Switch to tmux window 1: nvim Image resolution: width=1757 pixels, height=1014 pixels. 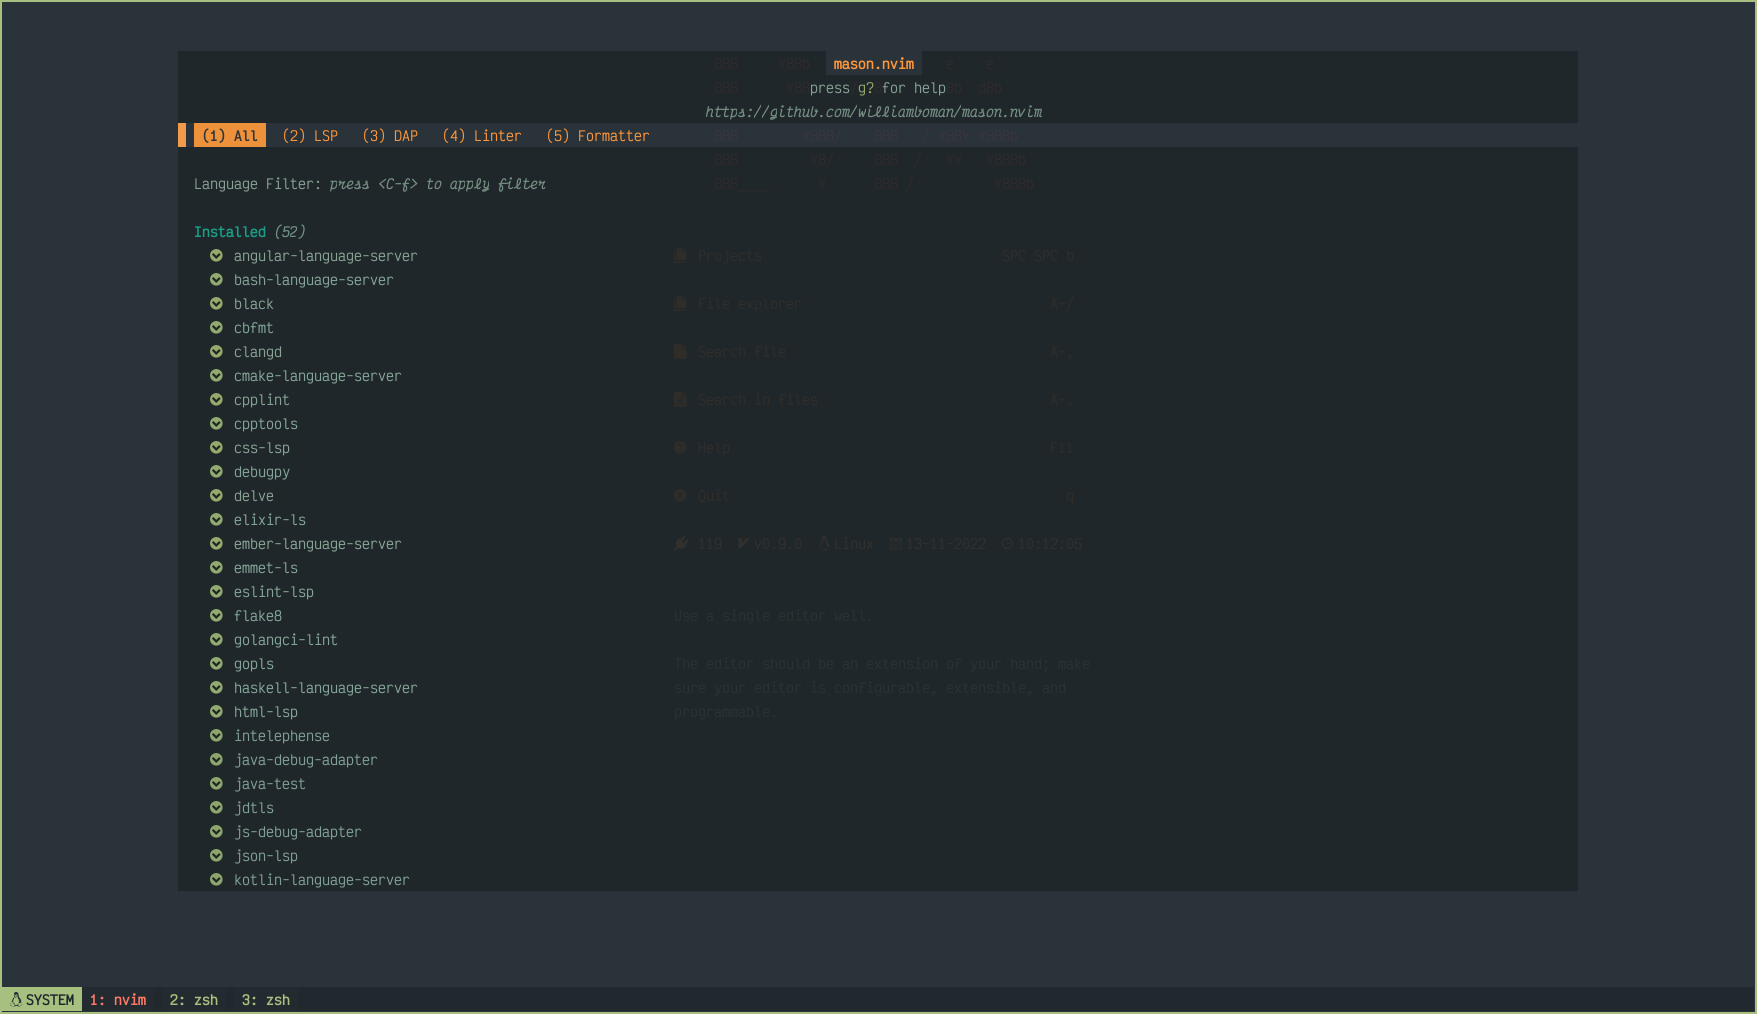[118, 1000]
